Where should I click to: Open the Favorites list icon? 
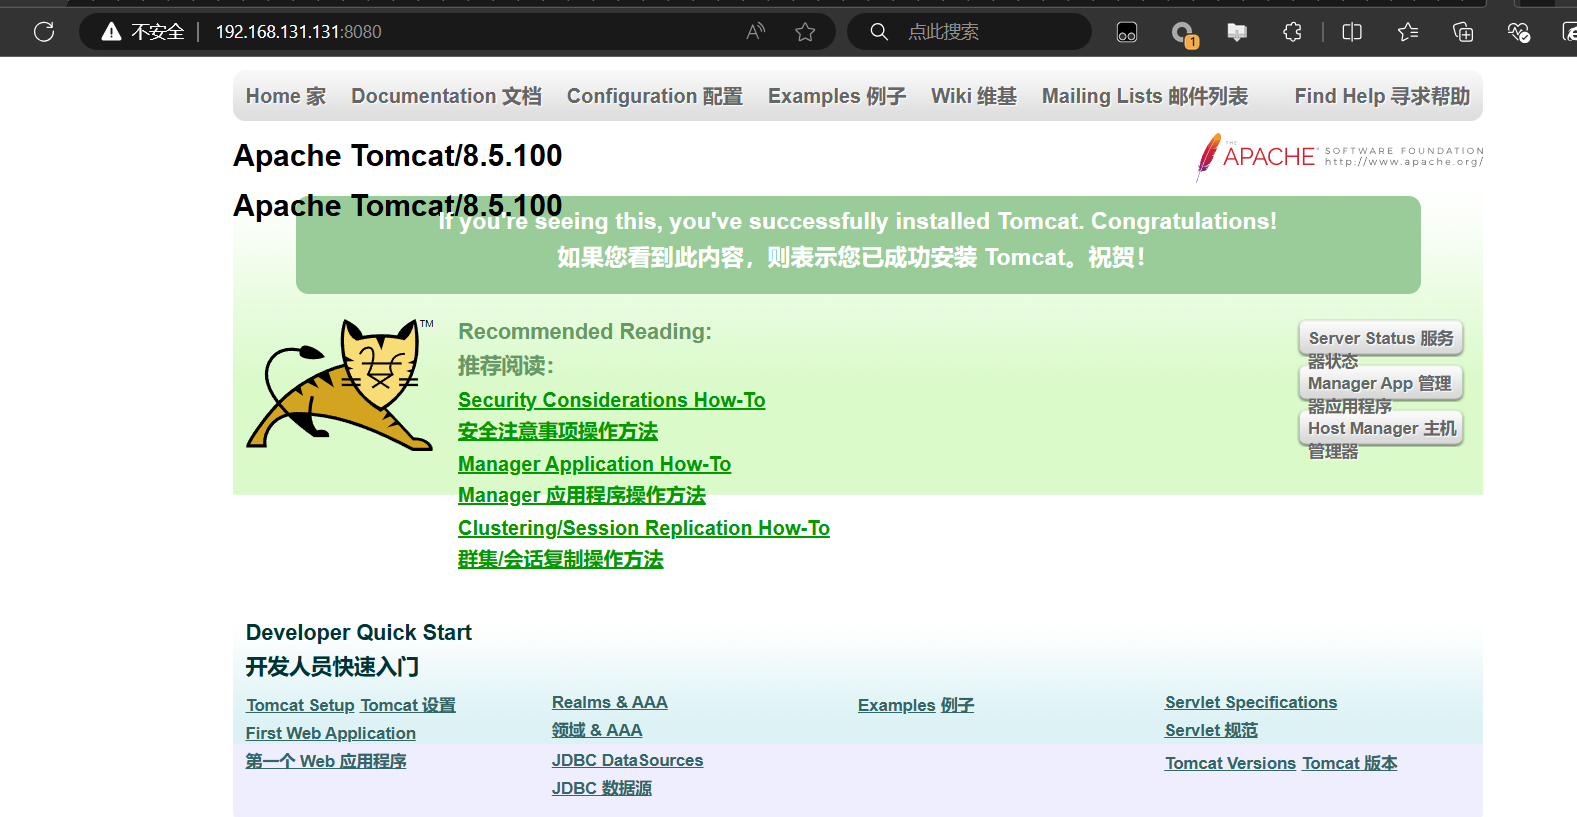1408,32
